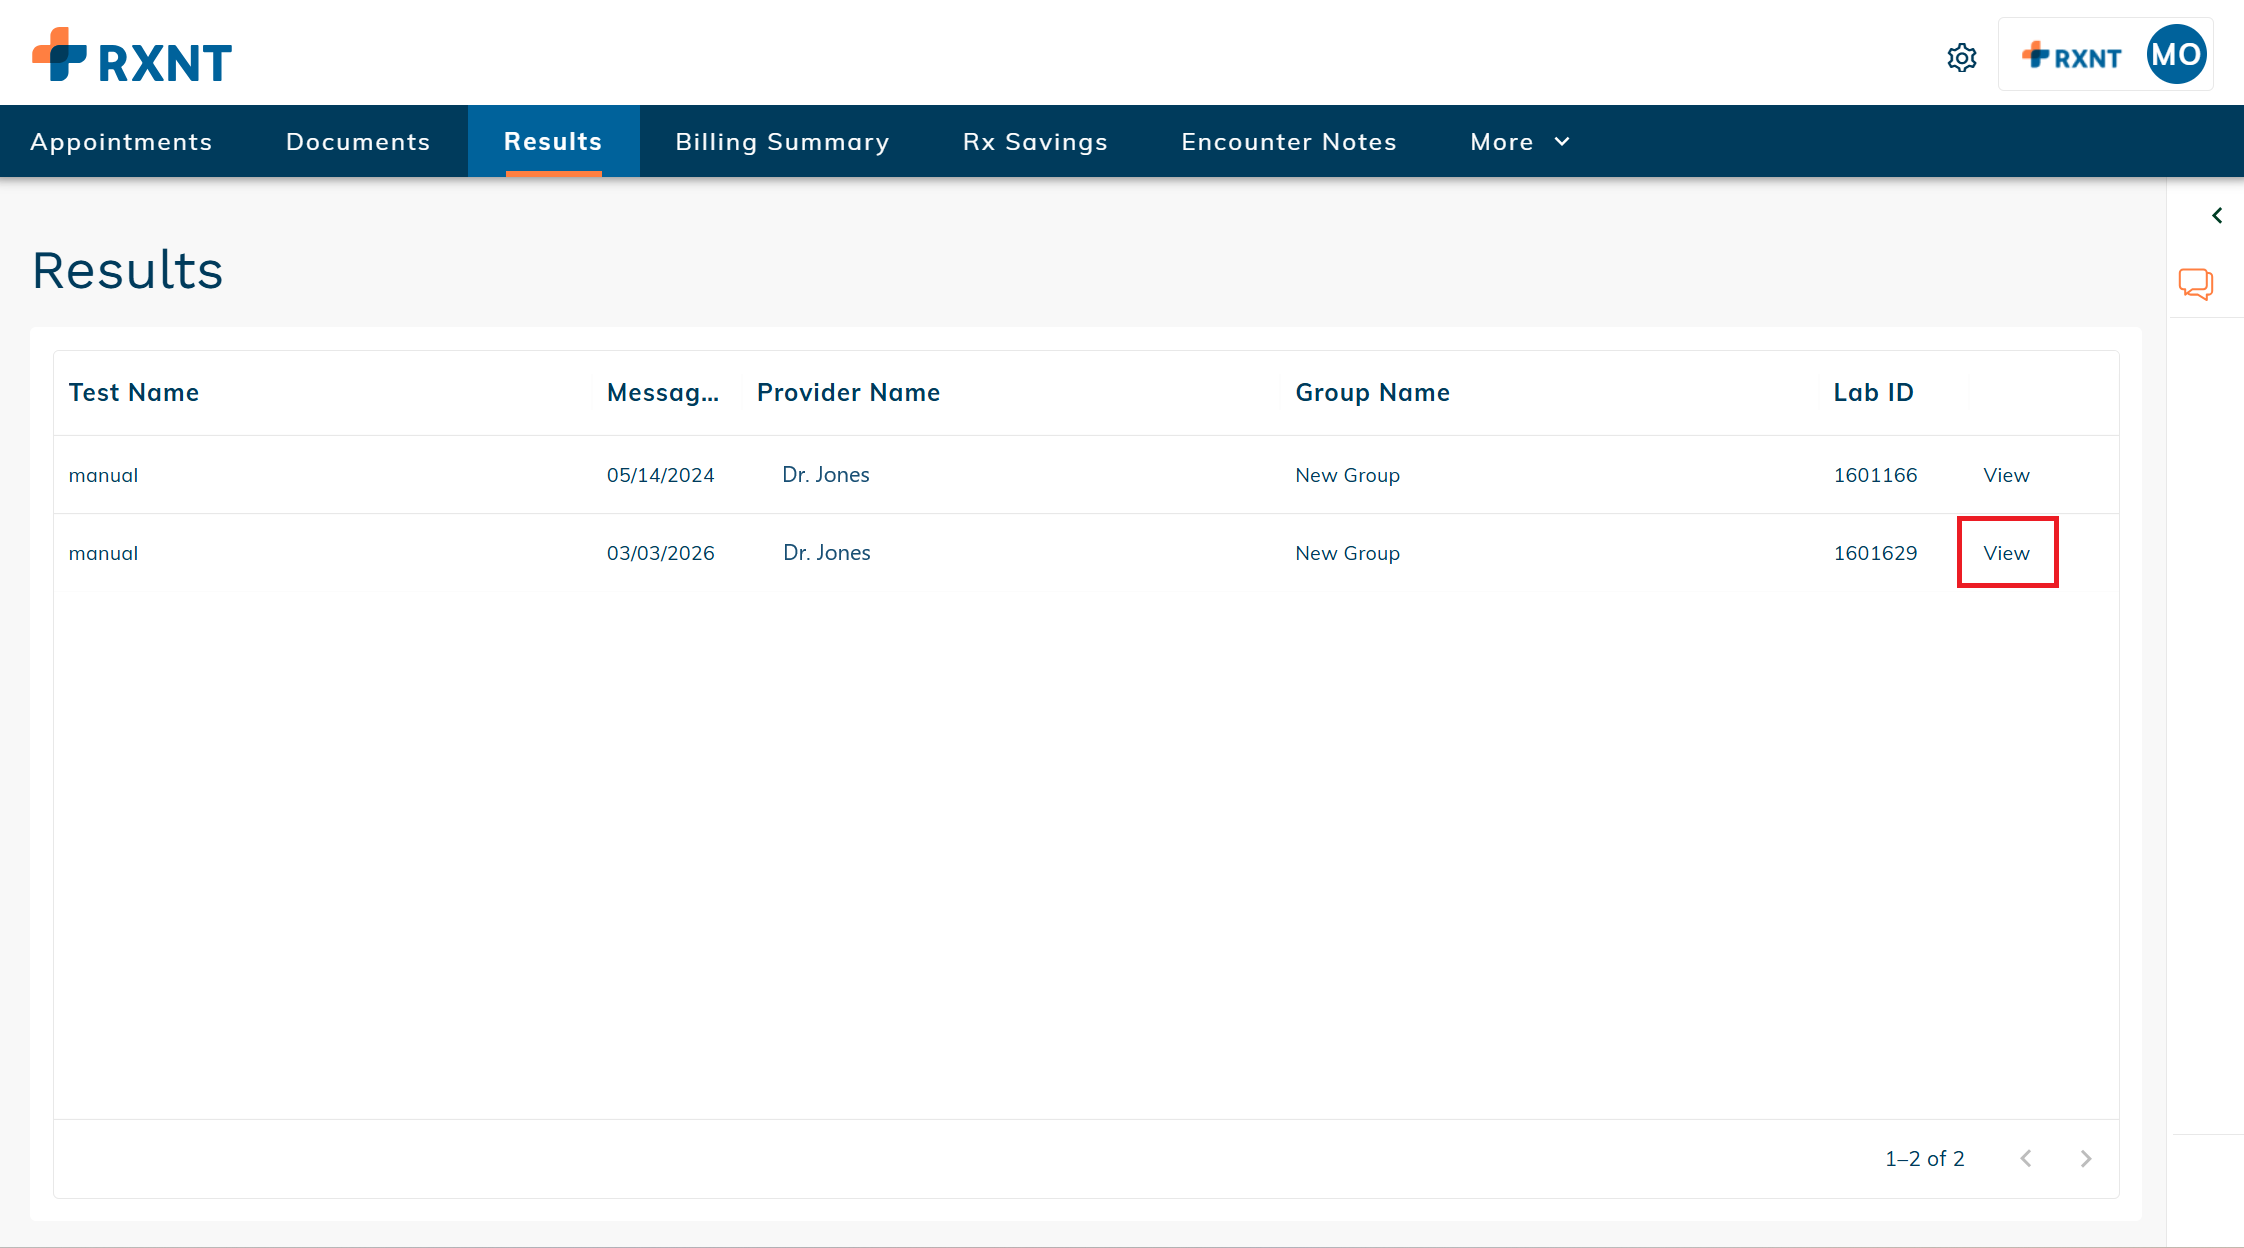Screen dimensions: 2244x1248
Task: Sort by Provider Name column header
Action: point(848,393)
